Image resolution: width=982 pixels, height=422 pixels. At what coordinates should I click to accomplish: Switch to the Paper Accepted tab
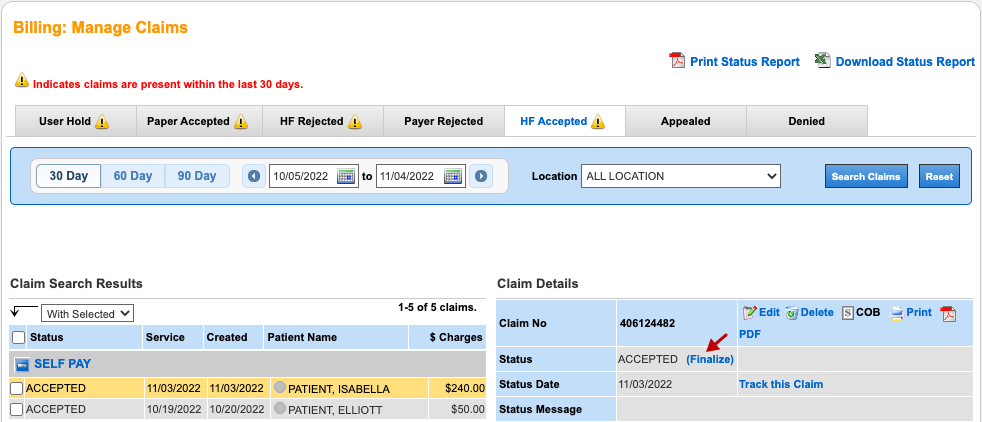(x=197, y=121)
